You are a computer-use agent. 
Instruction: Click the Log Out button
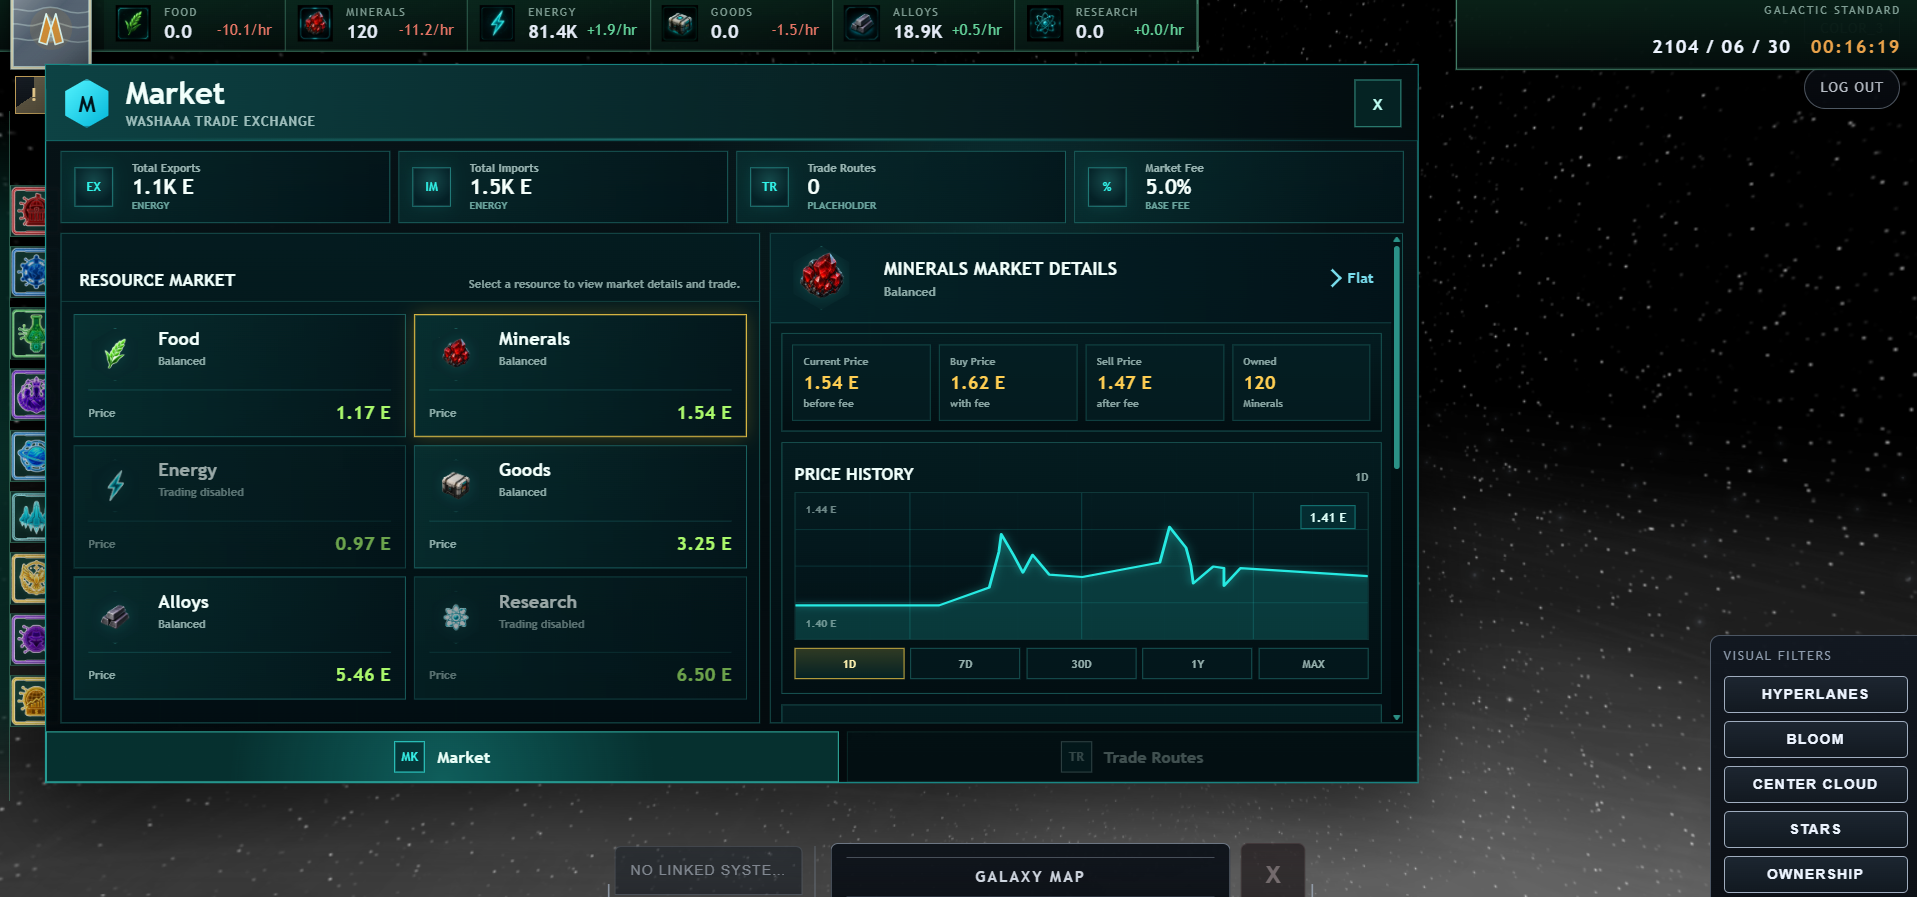pyautogui.click(x=1851, y=88)
